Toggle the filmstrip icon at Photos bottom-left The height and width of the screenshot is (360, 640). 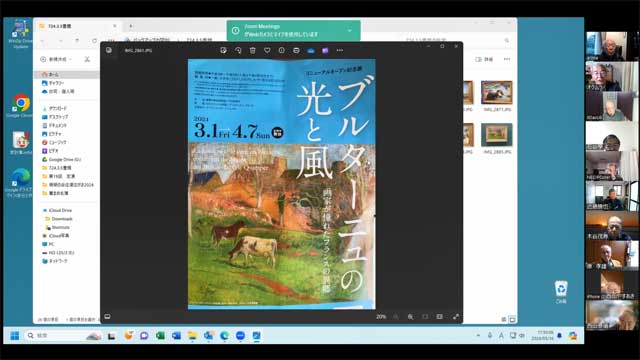(107, 317)
